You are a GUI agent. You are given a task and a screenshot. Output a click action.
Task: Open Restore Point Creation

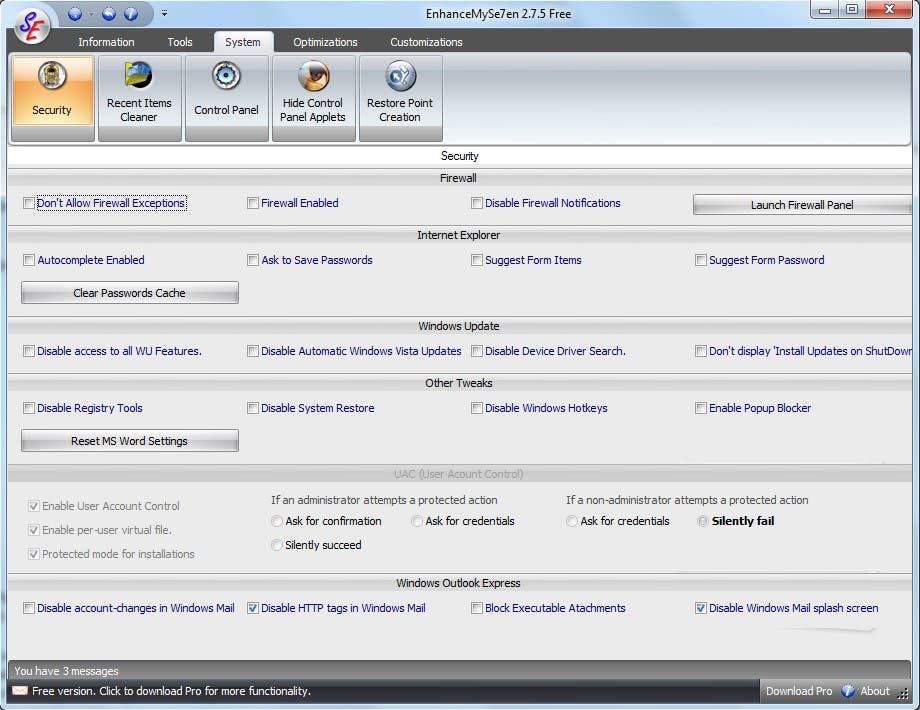(x=400, y=98)
